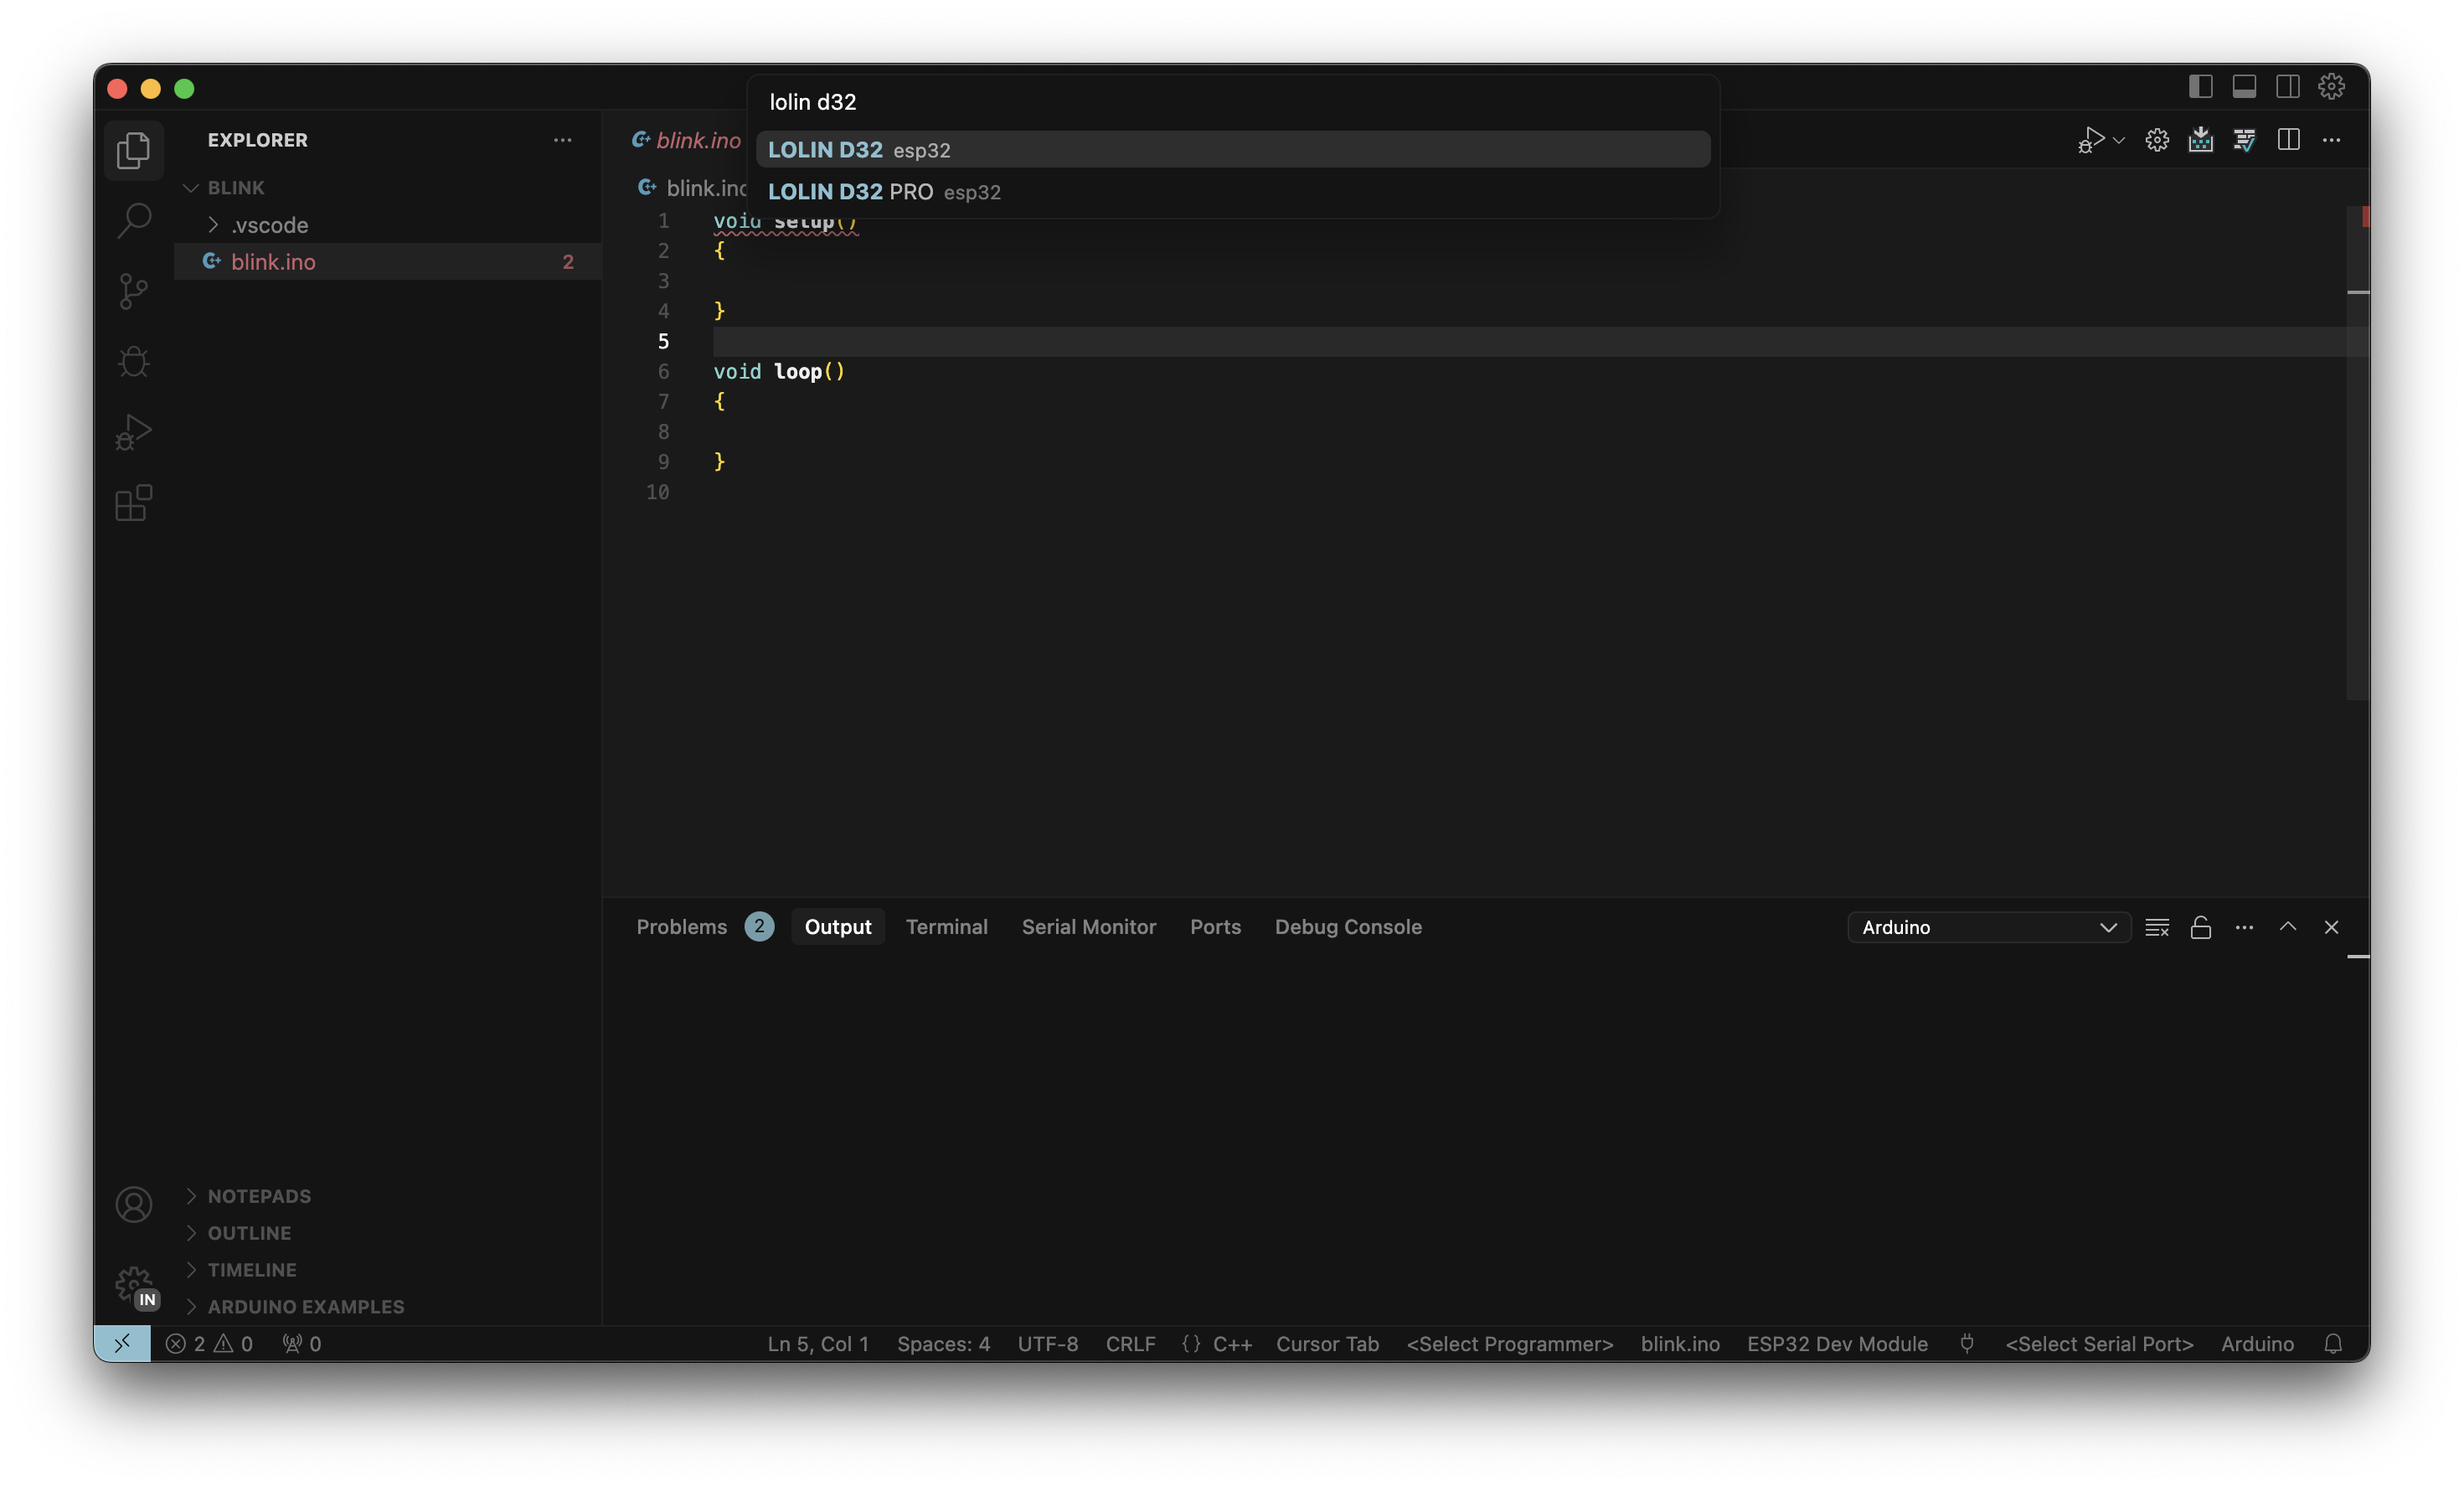Click ESP32 Dev Module board selector
Image resolution: width=2464 pixels, height=1486 pixels.
(1836, 1344)
